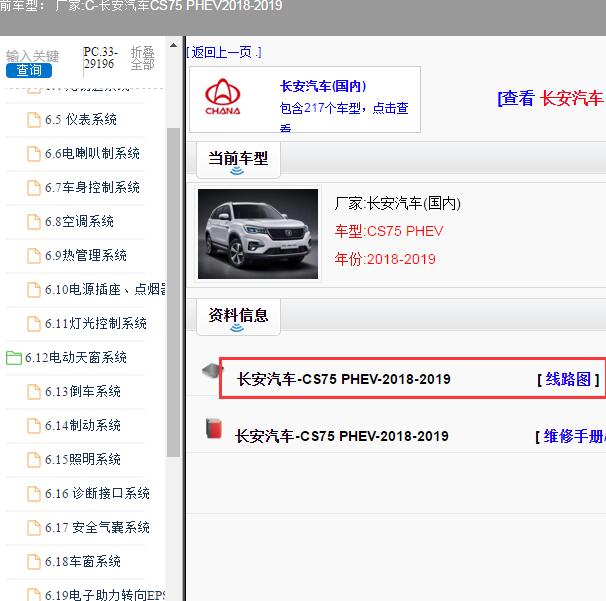Click the page icon beside 6.5 仪表系统
This screenshot has width=606, height=601.
point(34,120)
